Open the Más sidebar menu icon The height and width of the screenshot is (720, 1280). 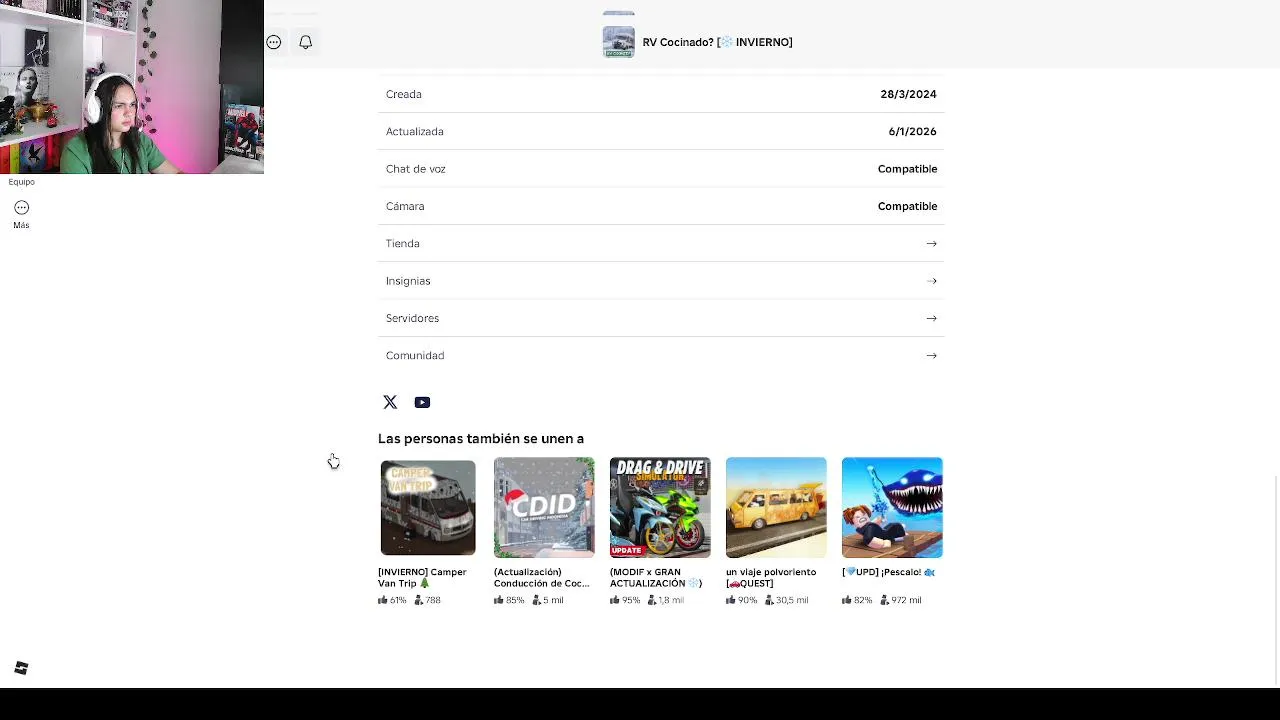point(22,208)
